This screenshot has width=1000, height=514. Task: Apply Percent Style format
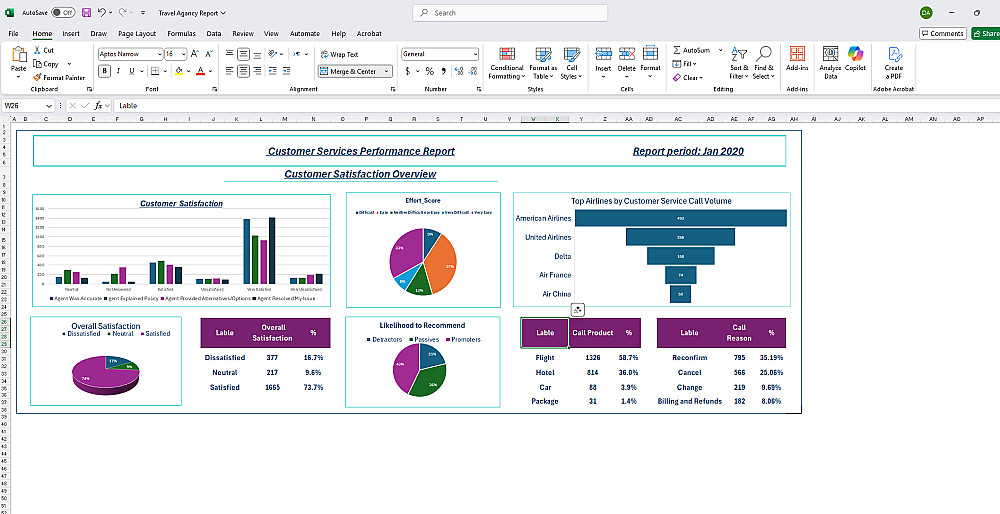[x=429, y=71]
